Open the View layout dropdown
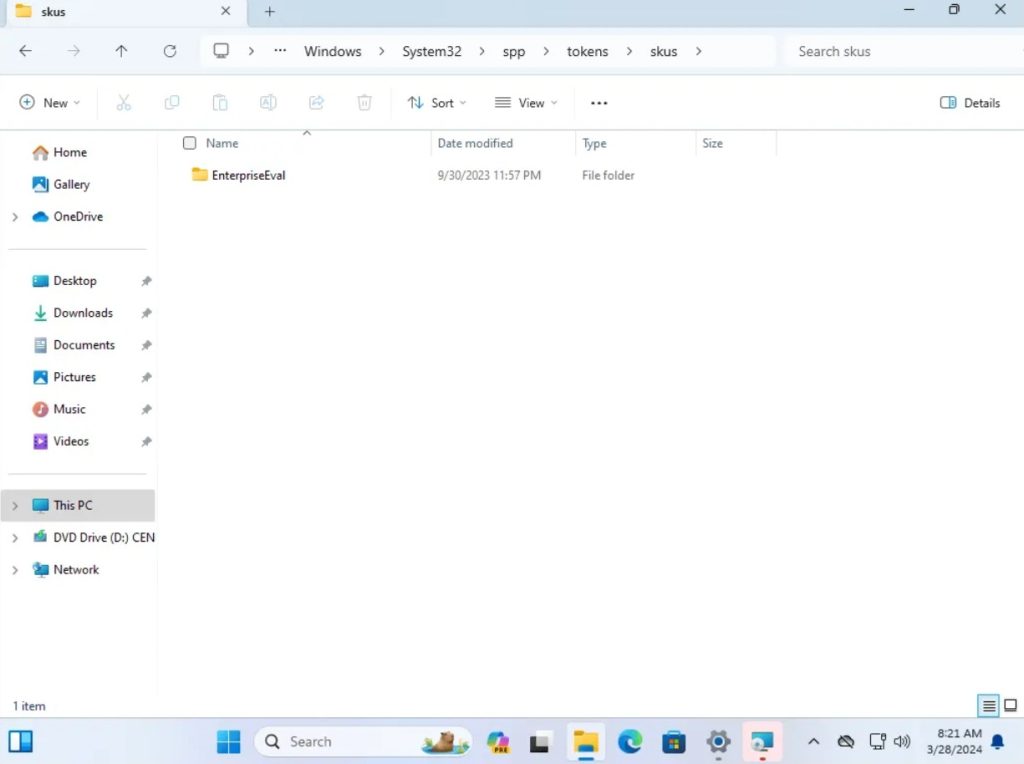 [526, 103]
